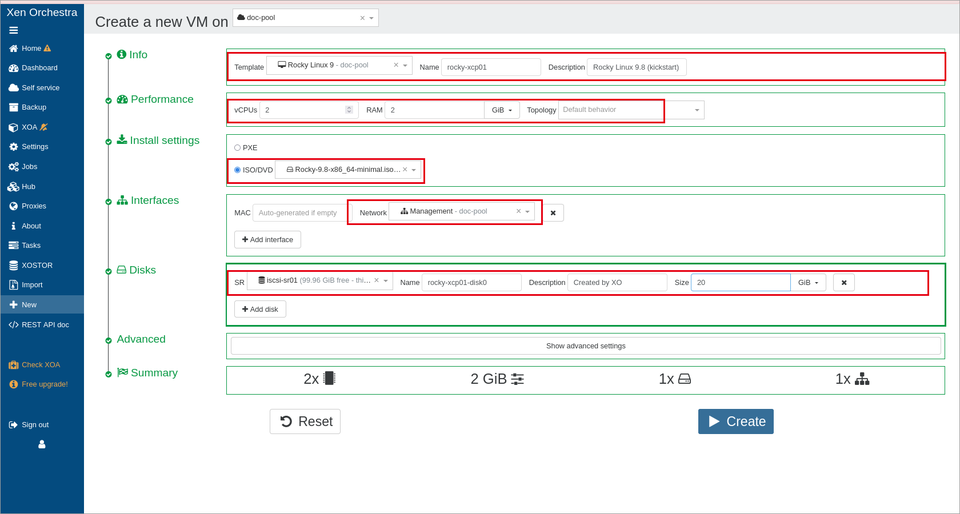Click Add interface button
Screen dimensions: 960x514
(268, 240)
